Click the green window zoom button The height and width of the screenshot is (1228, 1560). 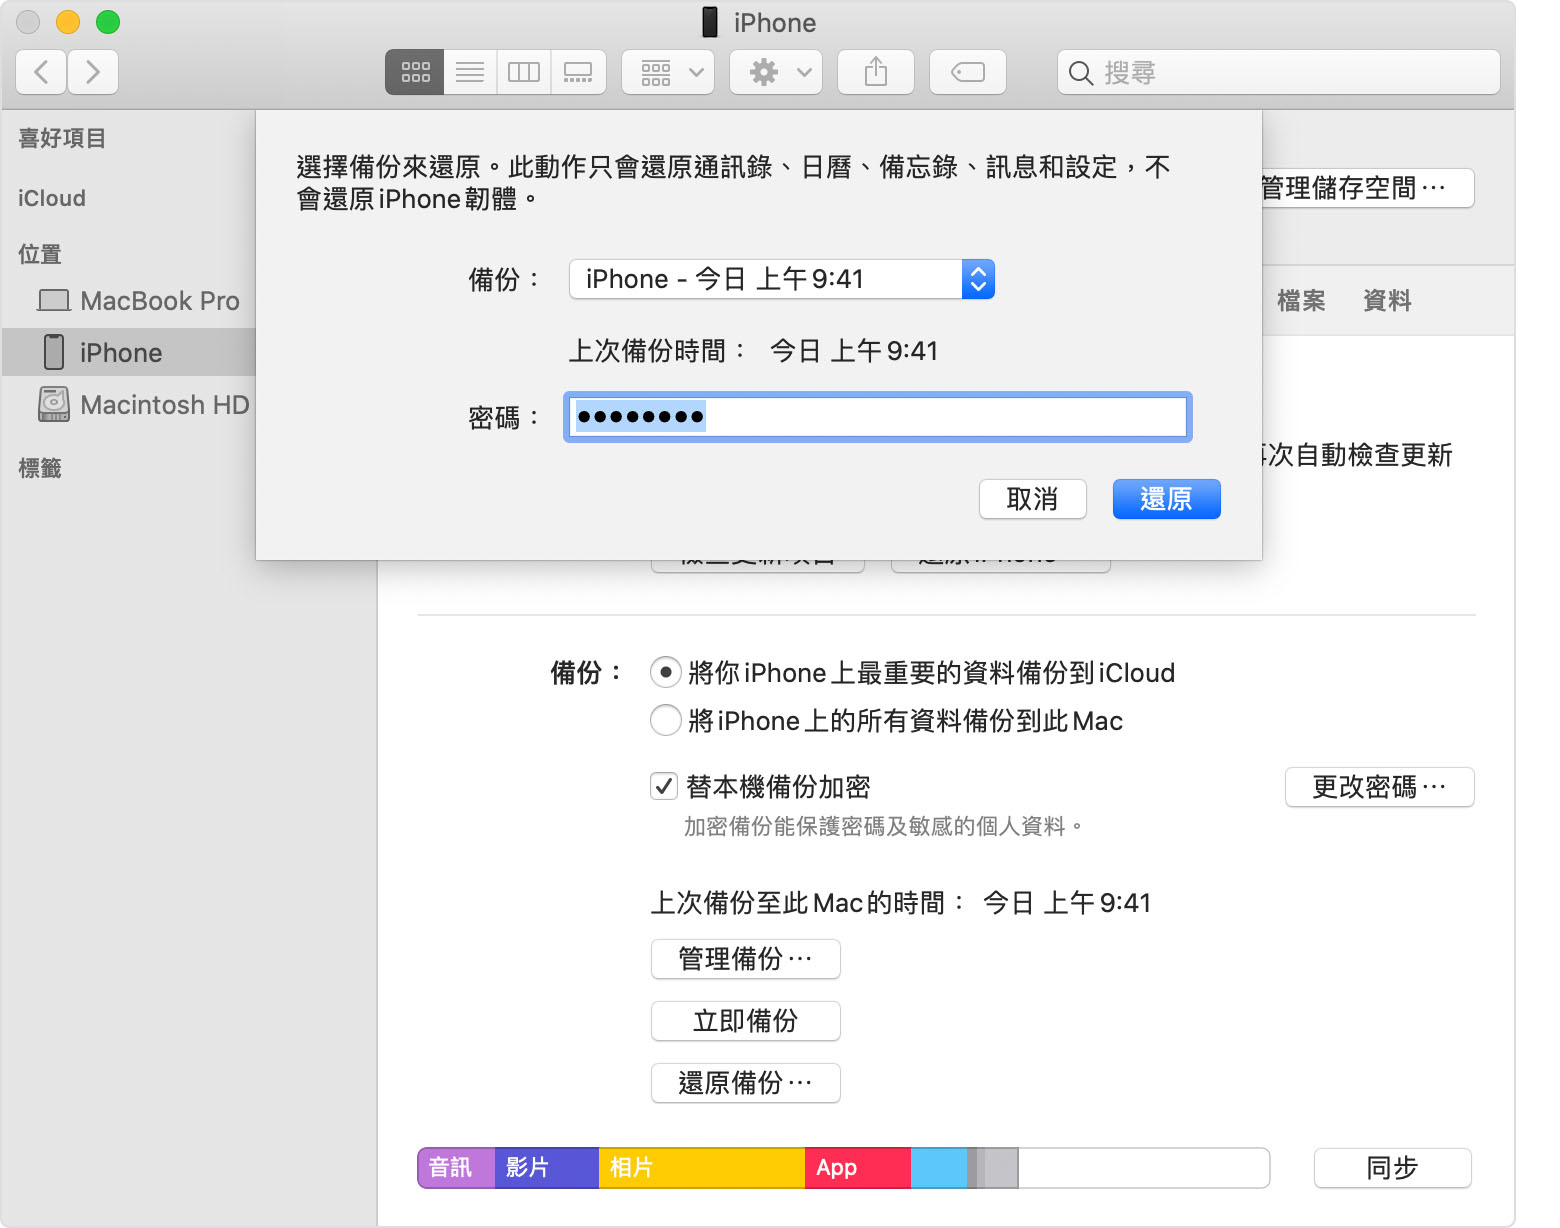pos(108,22)
